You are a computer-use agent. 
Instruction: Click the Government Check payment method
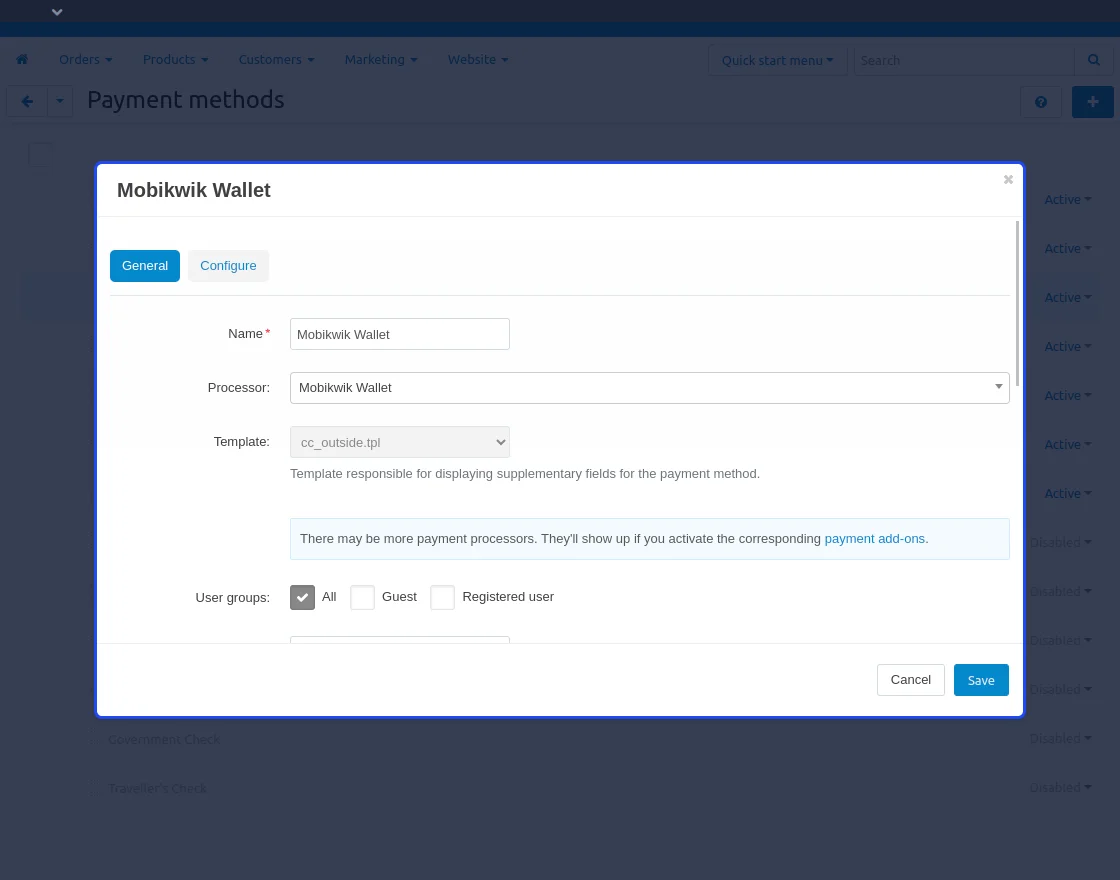point(164,739)
